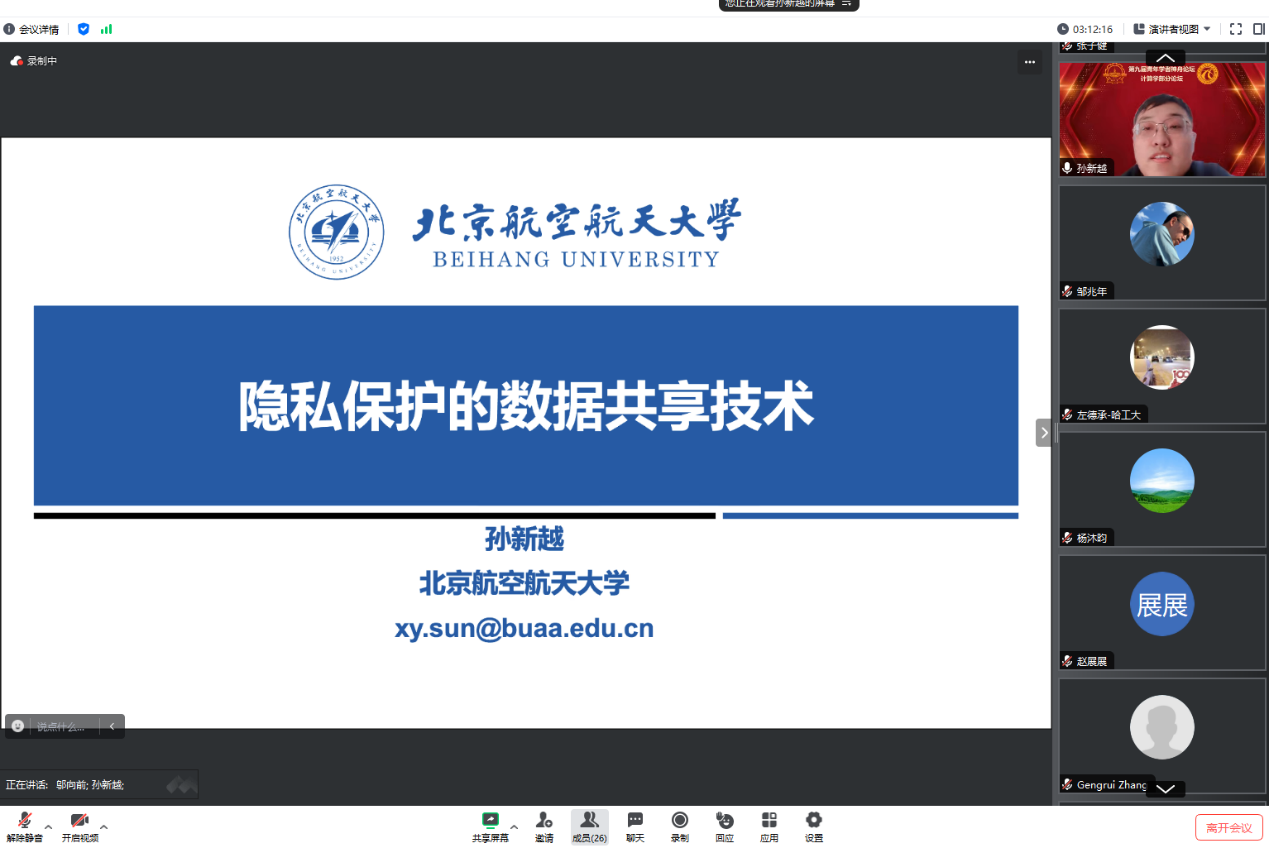
Task: Toggle the side panel icon at top right
Action: click(x=1258, y=29)
